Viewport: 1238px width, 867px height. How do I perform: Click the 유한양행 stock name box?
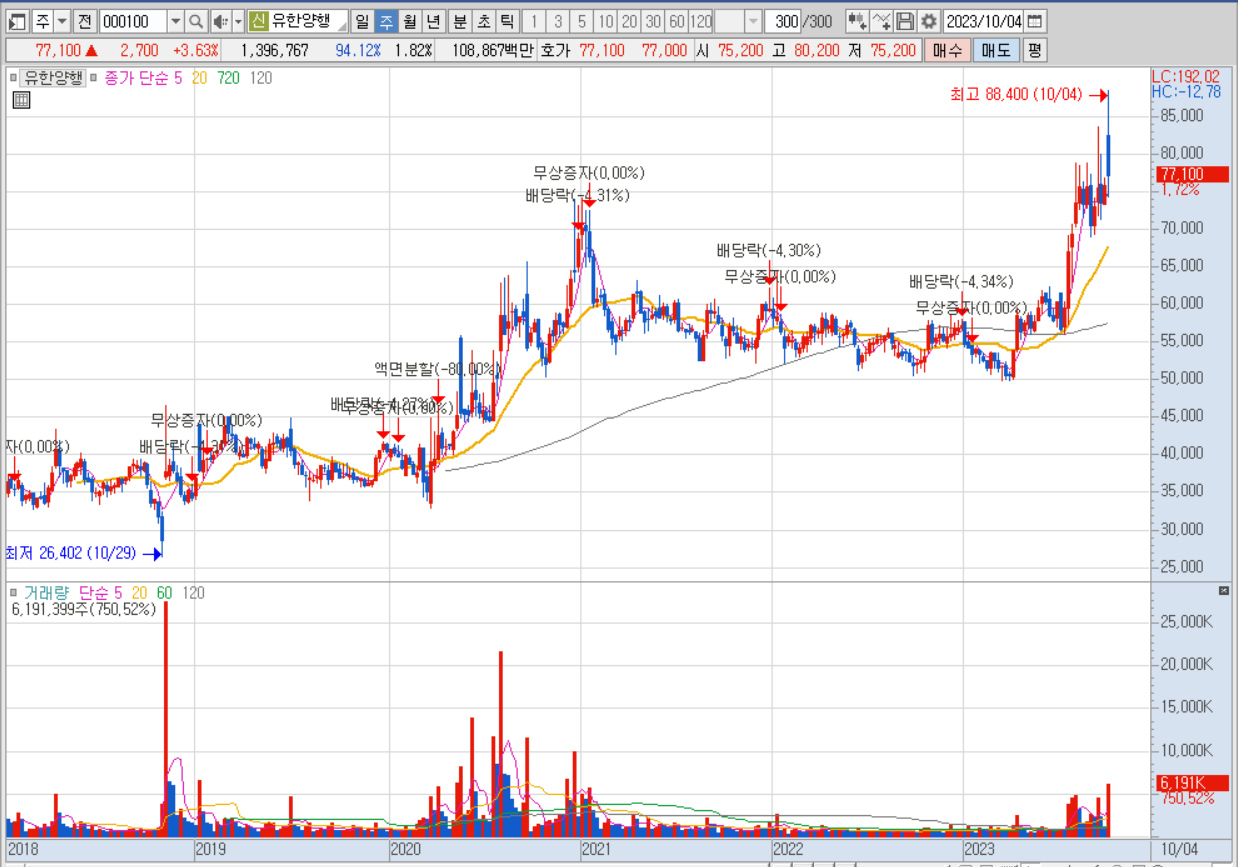[x=307, y=21]
